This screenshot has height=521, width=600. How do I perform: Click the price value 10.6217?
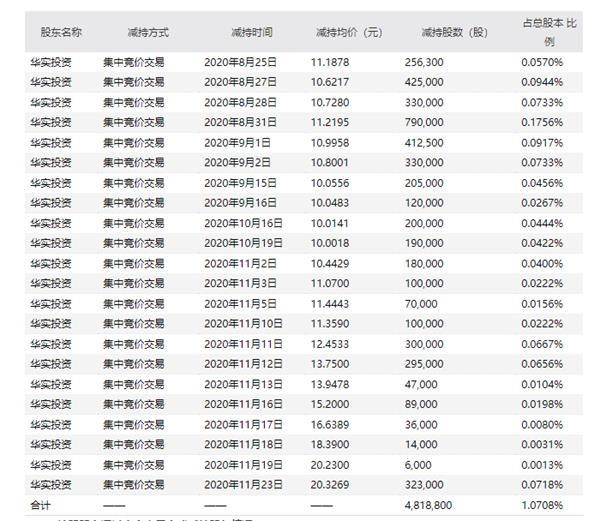[x=330, y=82]
